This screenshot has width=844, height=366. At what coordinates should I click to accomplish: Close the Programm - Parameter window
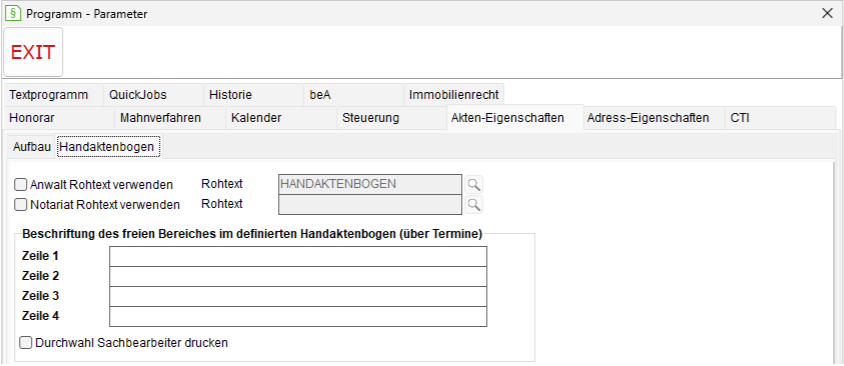pos(827,13)
